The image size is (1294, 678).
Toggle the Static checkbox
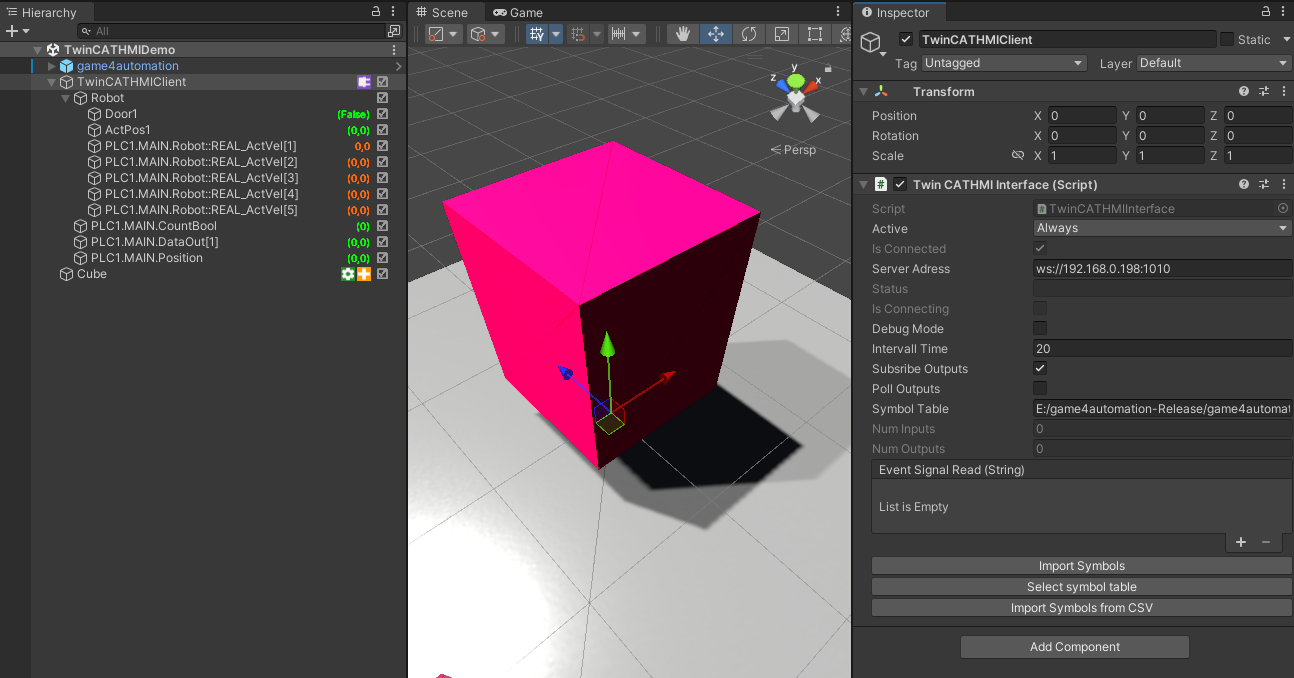pyautogui.click(x=1227, y=40)
